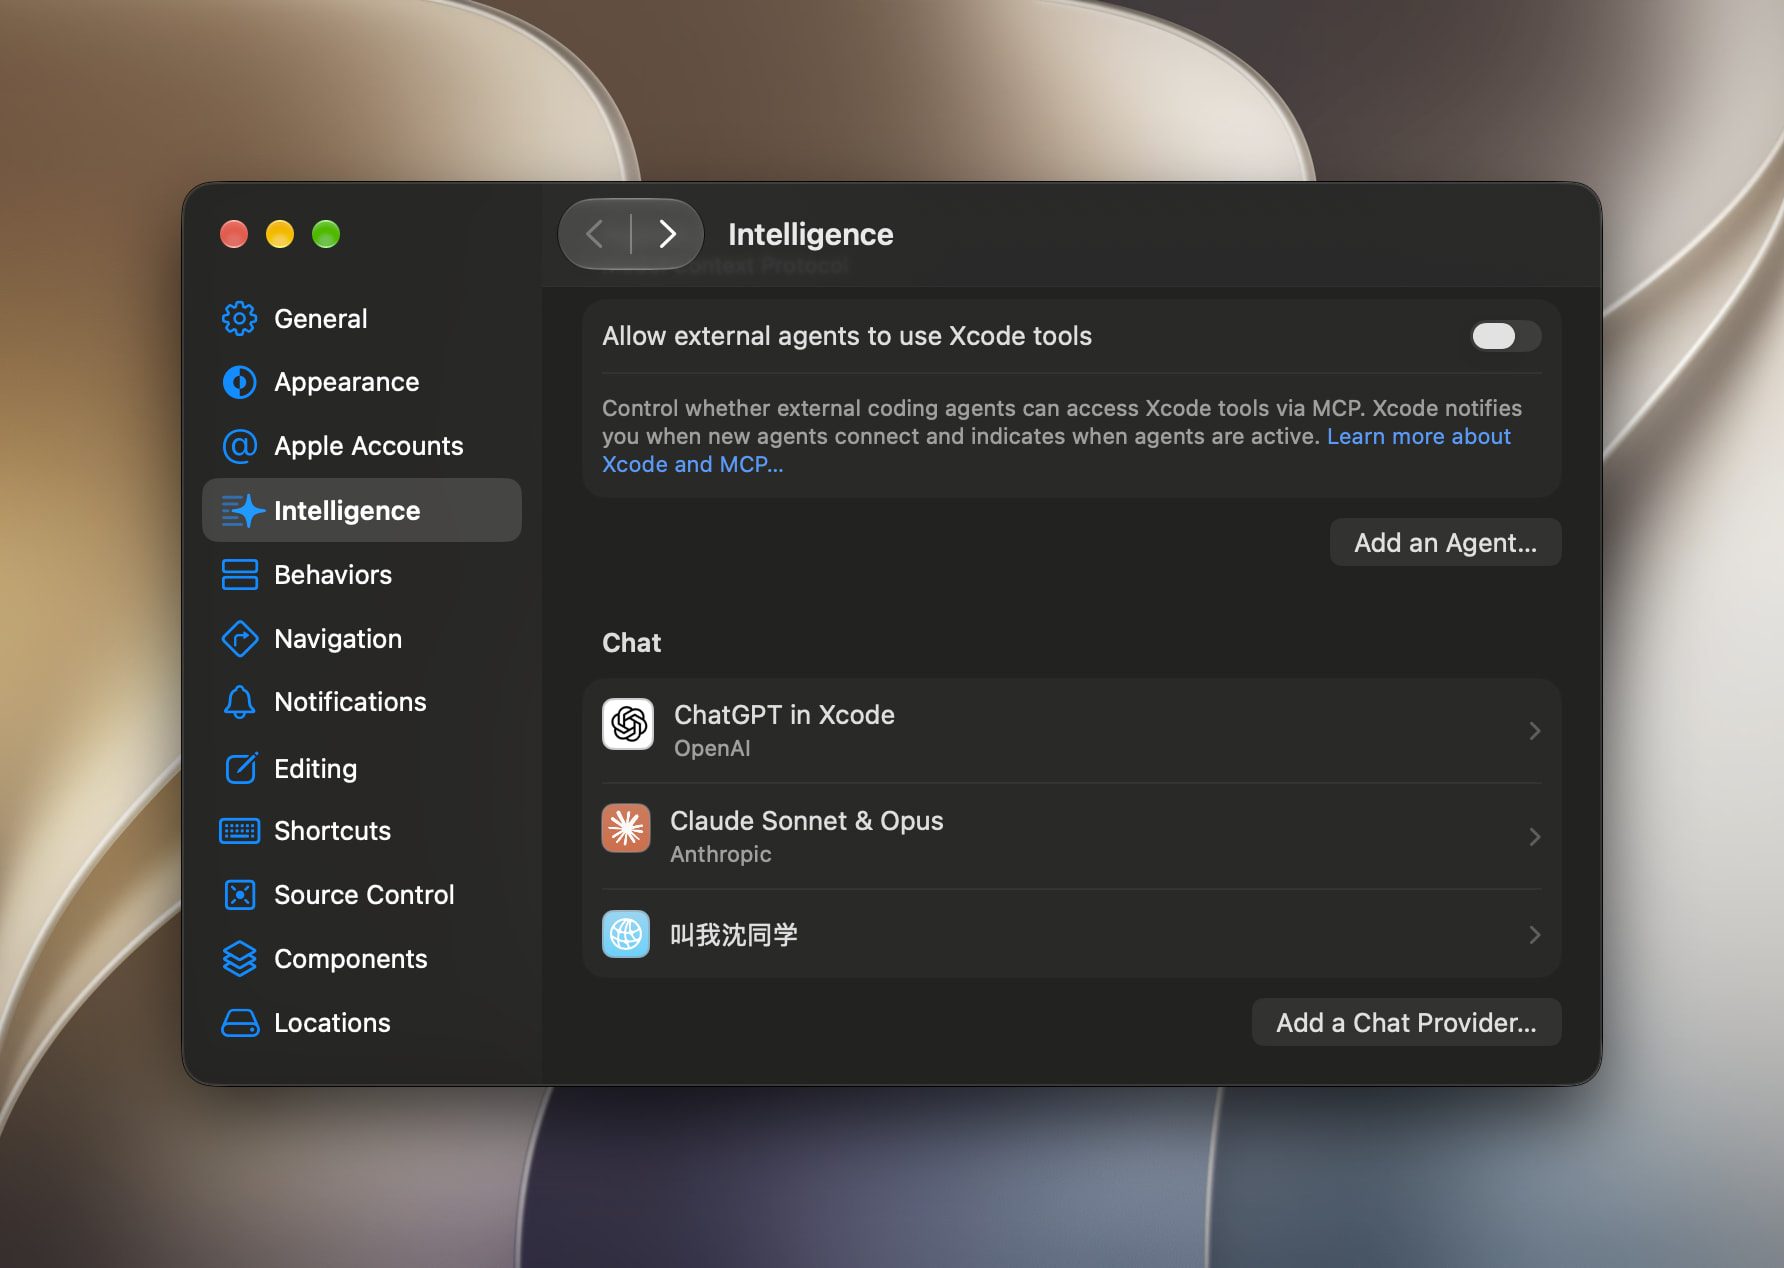Screen dimensions: 1784x1268
Task: Switch to Appearance settings
Action: (x=362, y=382)
